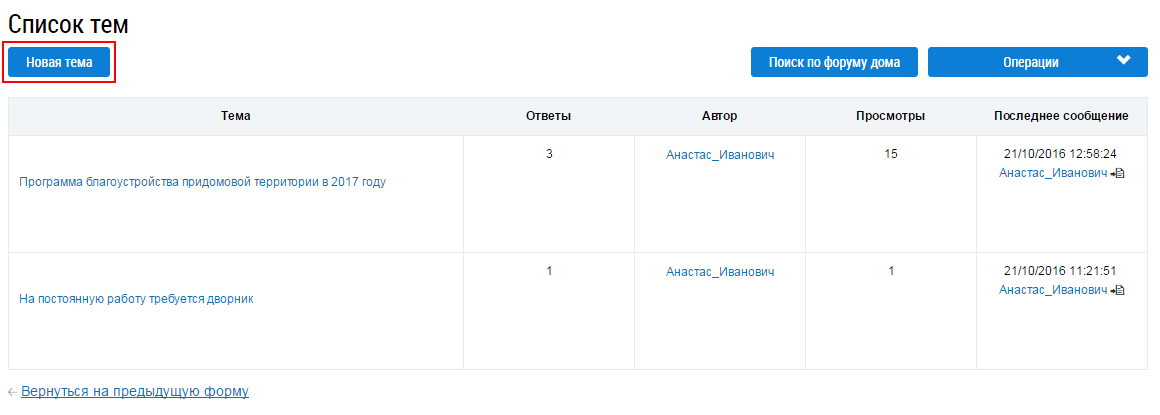Jump to last message icon for благоустройства topic

point(1119,173)
